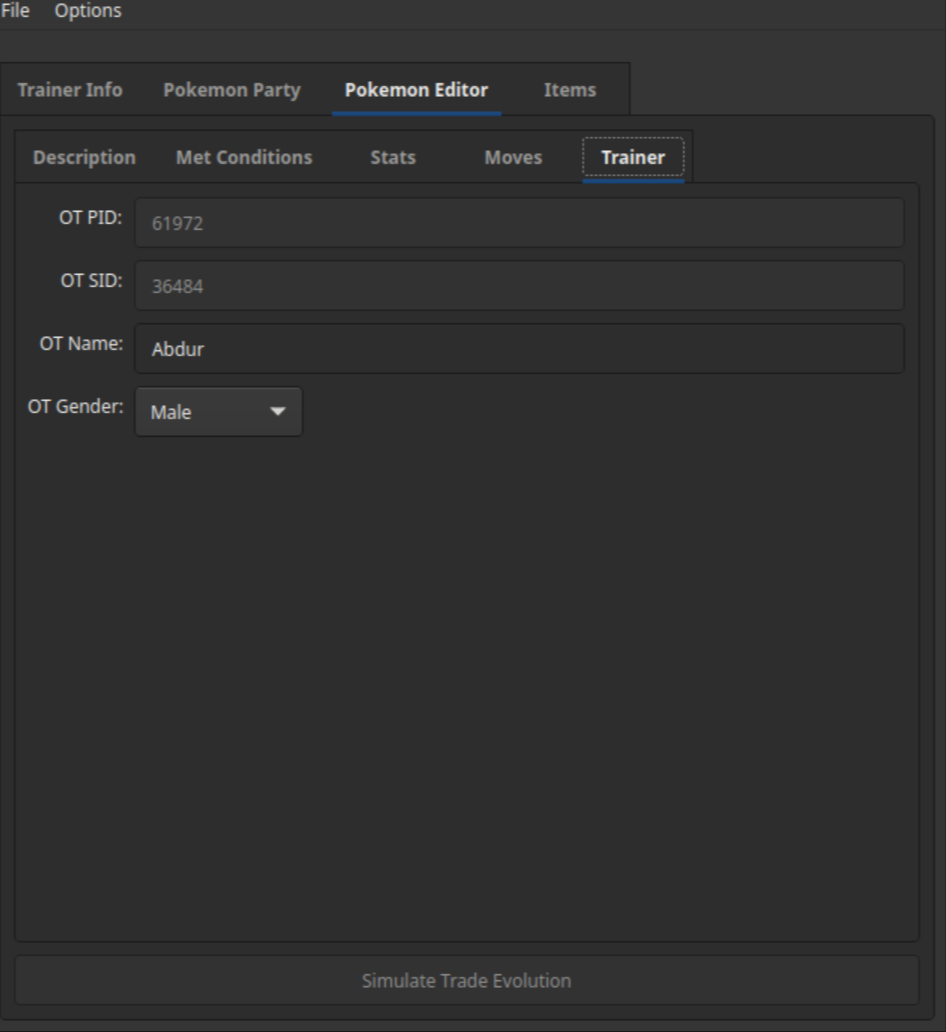The width and height of the screenshot is (946, 1032).
Task: Switch to the Stats sub-tab
Action: point(392,158)
